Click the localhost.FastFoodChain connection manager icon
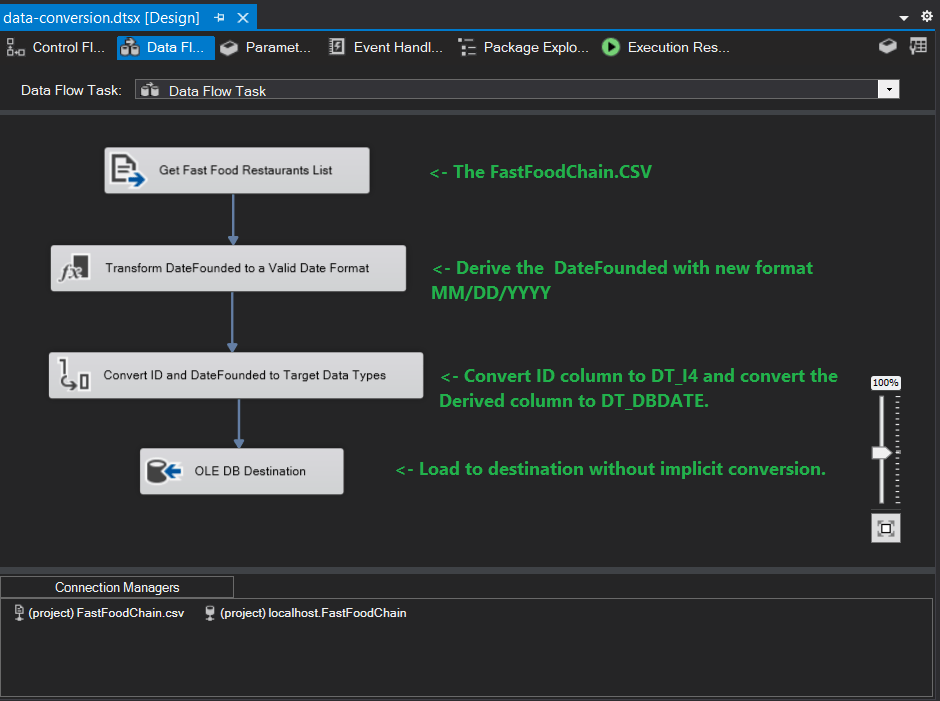Image resolution: width=940 pixels, height=701 pixels. [208, 614]
